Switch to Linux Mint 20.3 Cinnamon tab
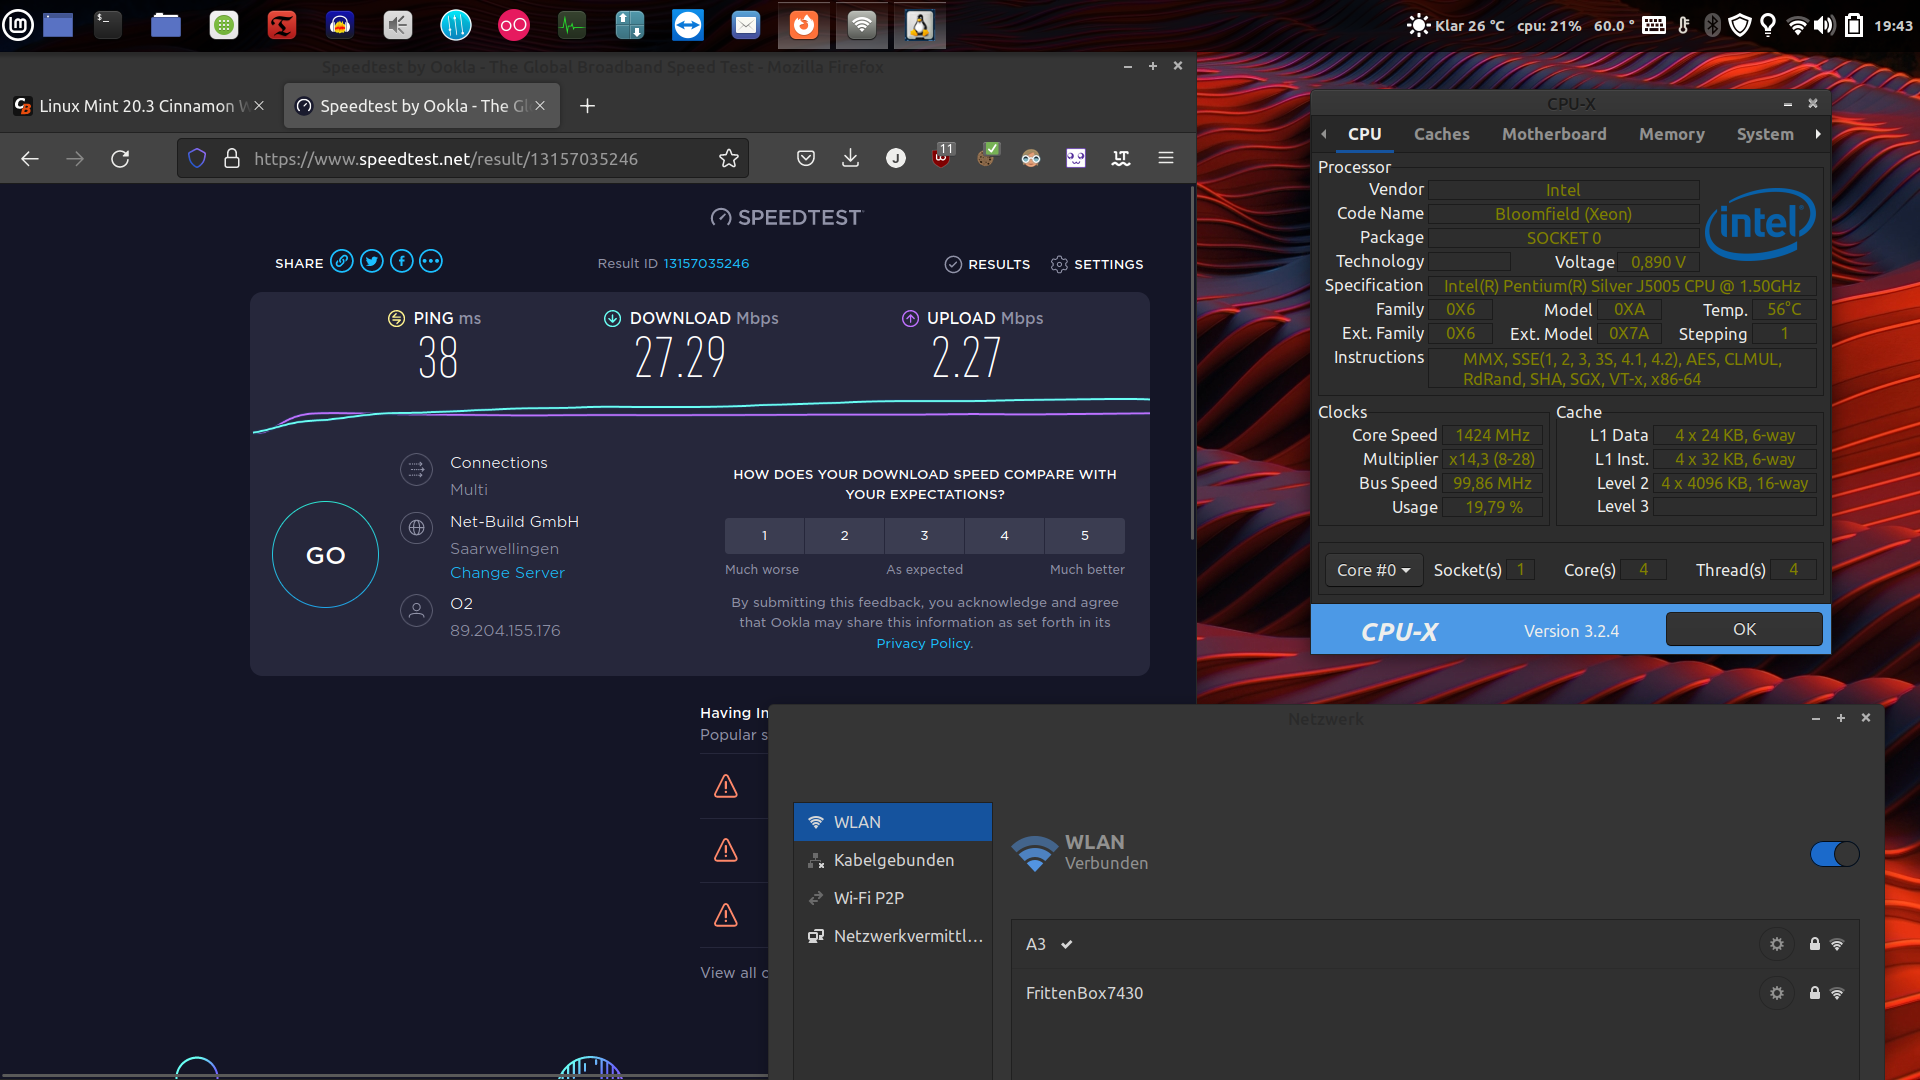 (140, 105)
